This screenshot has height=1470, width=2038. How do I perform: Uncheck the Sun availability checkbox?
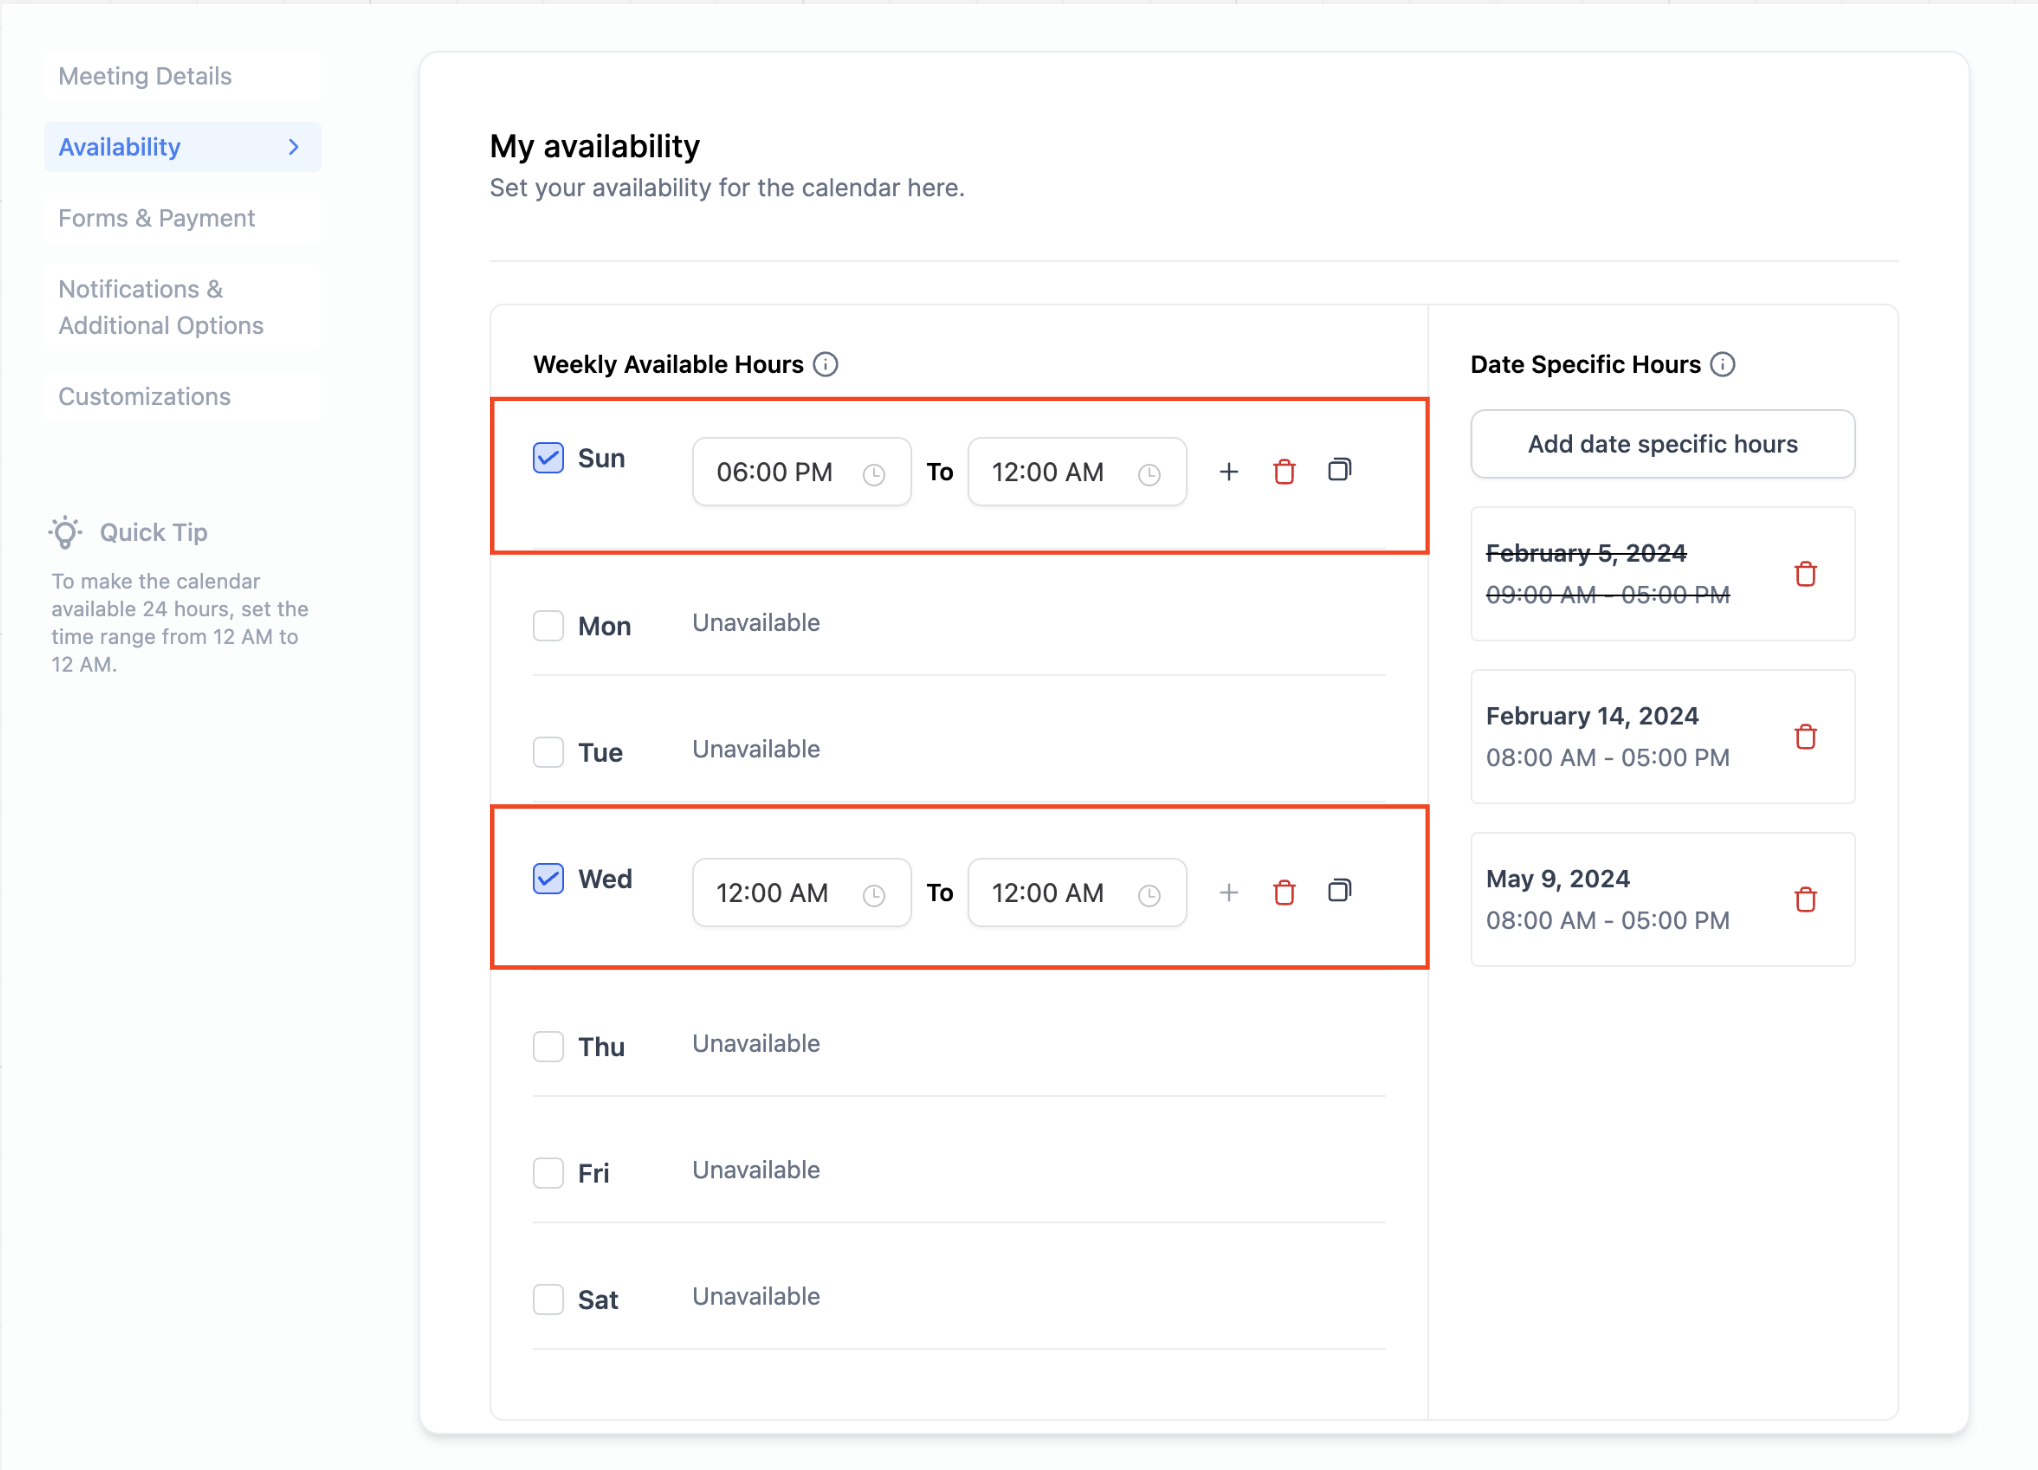pos(548,458)
